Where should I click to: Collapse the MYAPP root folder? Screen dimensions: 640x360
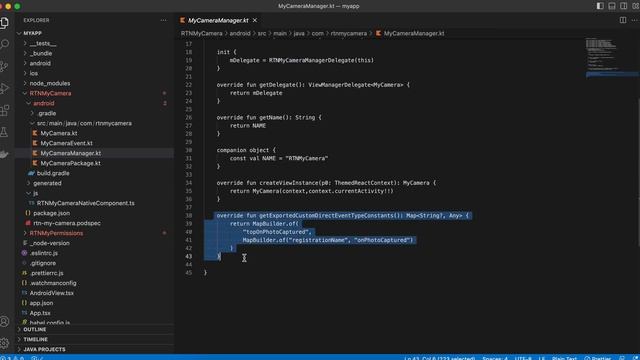(x=19, y=33)
